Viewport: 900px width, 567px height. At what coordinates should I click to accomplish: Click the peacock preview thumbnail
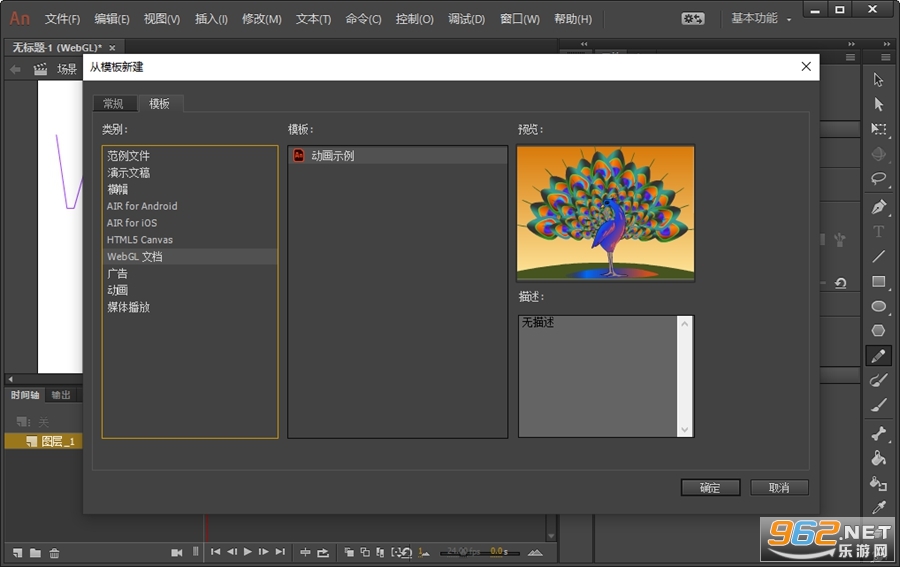[x=606, y=213]
